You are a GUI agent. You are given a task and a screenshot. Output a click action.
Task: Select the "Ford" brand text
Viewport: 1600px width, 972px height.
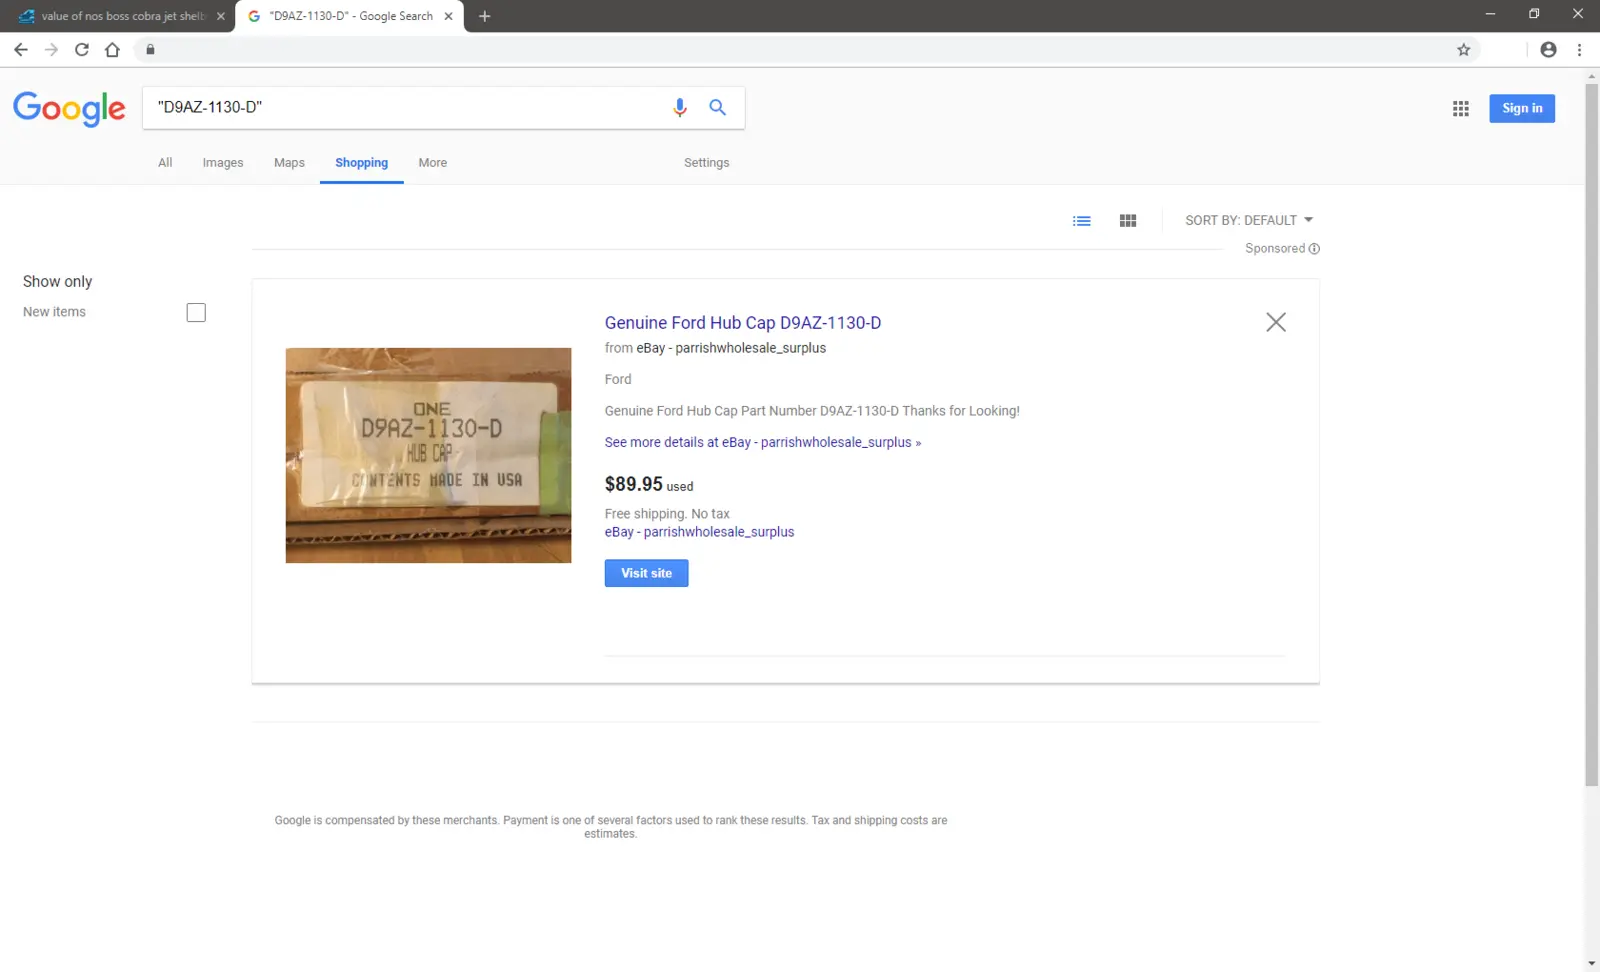click(x=618, y=379)
